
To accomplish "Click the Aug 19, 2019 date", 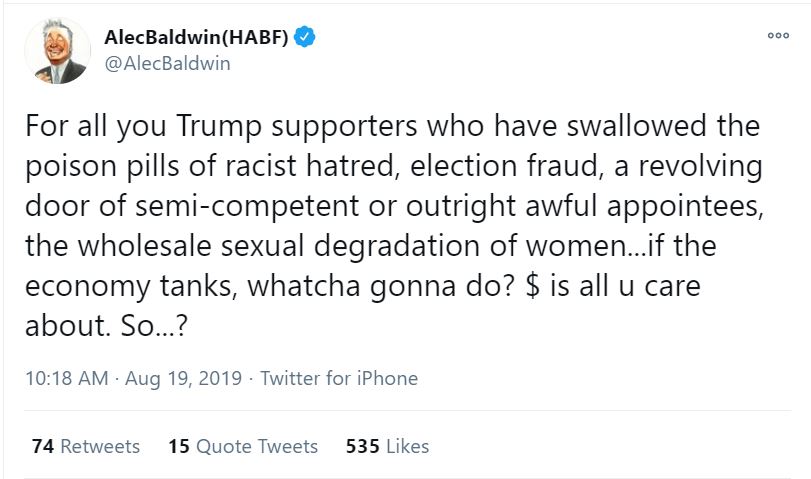I will tap(186, 379).
